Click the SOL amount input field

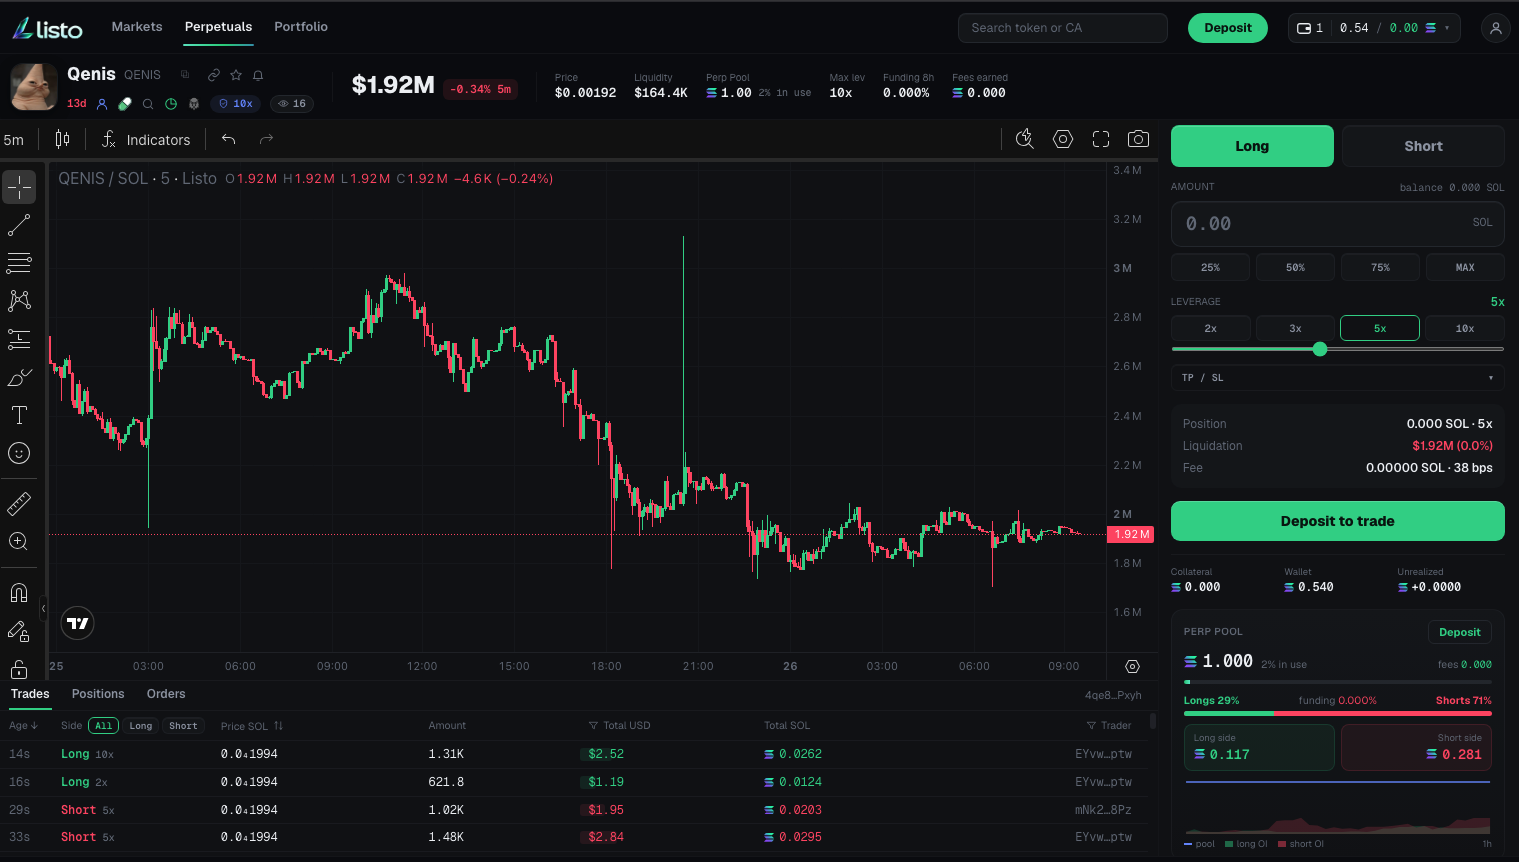pyautogui.click(x=1338, y=223)
